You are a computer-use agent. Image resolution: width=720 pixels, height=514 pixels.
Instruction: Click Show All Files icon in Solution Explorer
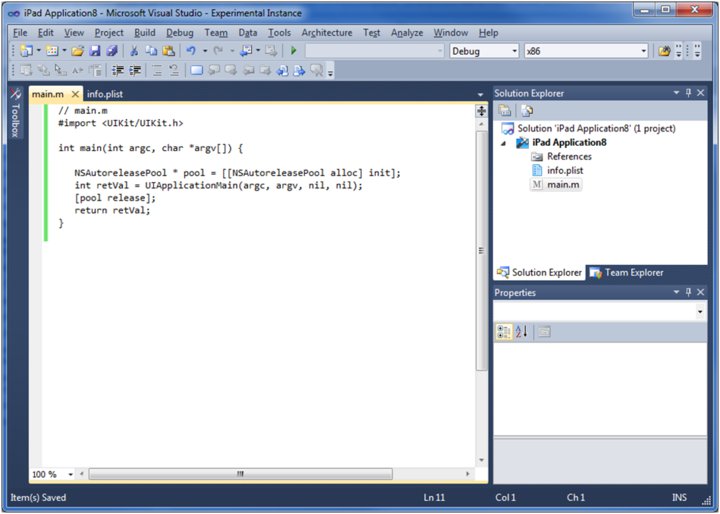527,111
